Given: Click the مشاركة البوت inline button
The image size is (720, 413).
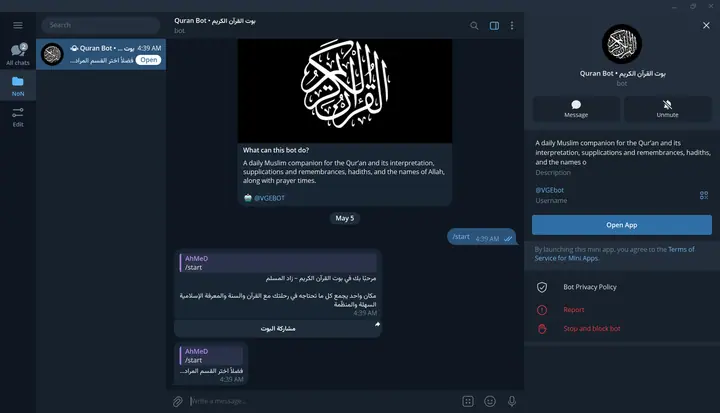Looking at the screenshot, I should (x=278, y=328).
